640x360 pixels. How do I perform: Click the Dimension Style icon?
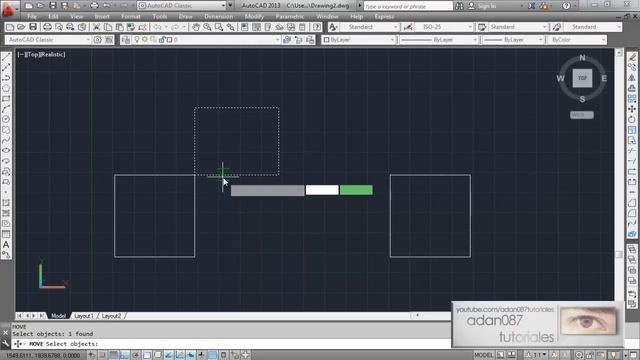tap(408, 27)
